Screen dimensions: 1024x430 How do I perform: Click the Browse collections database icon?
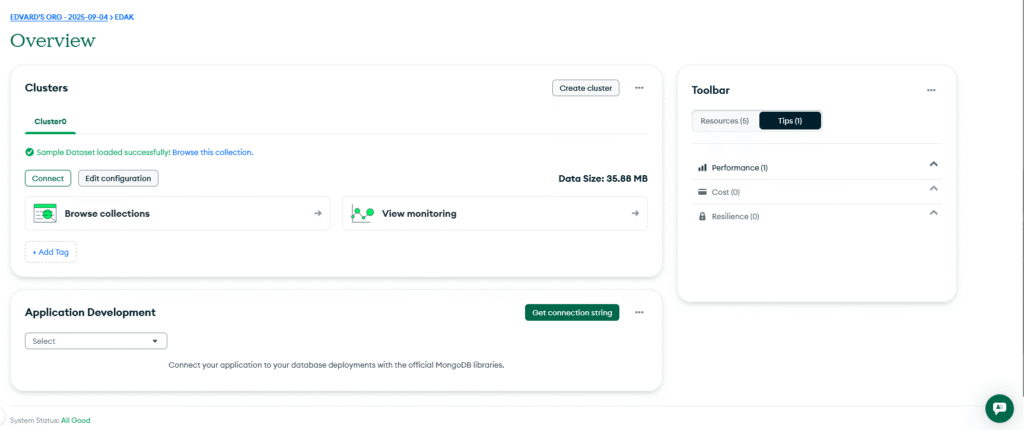[x=45, y=213]
